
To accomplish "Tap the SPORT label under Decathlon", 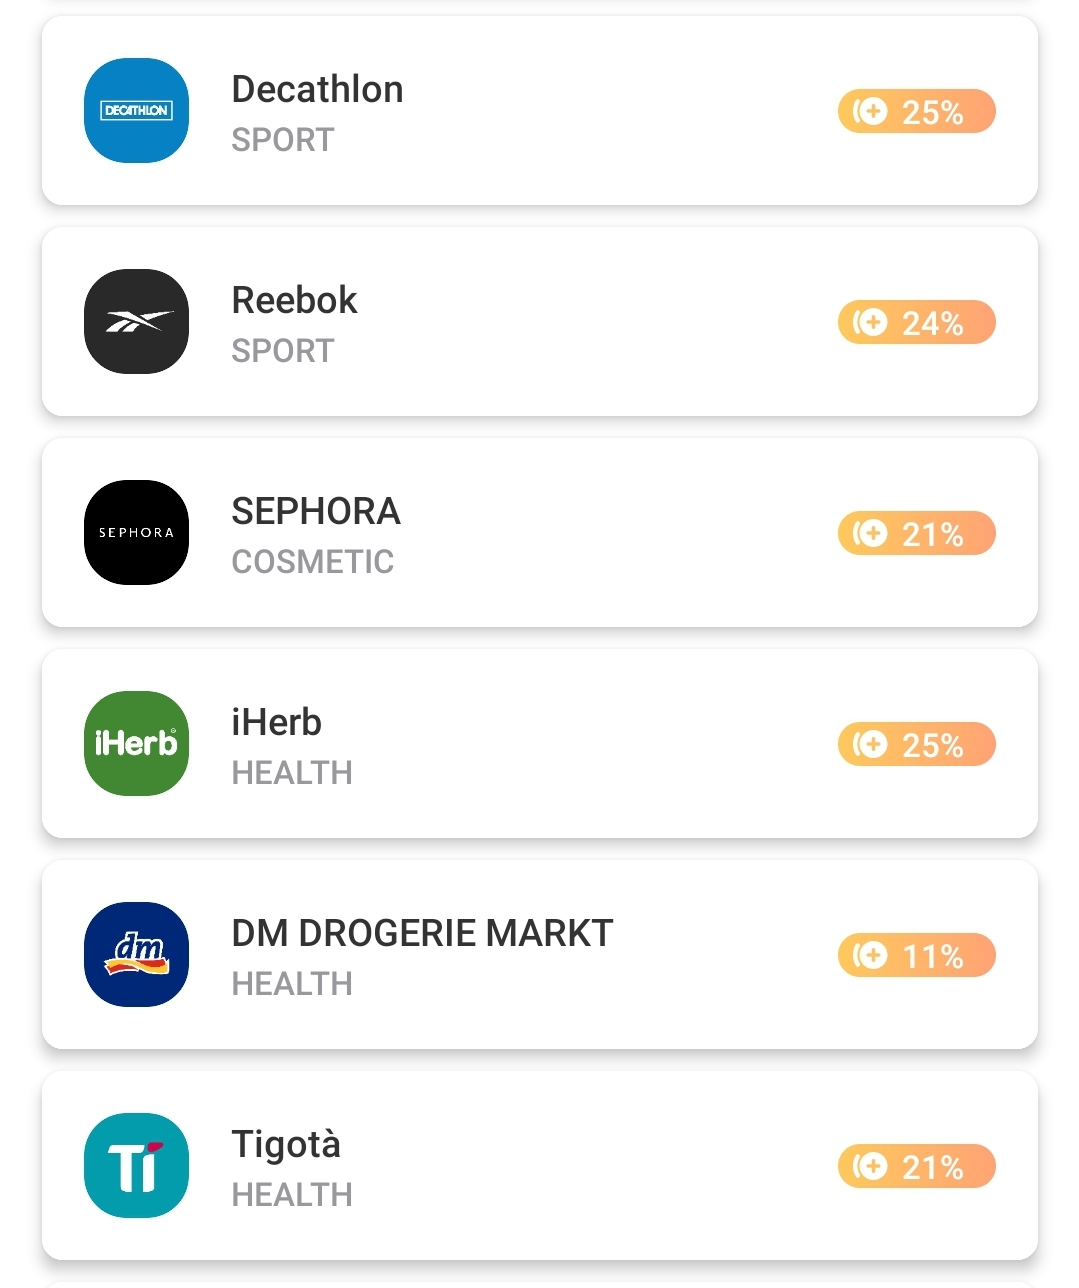I will point(283,140).
